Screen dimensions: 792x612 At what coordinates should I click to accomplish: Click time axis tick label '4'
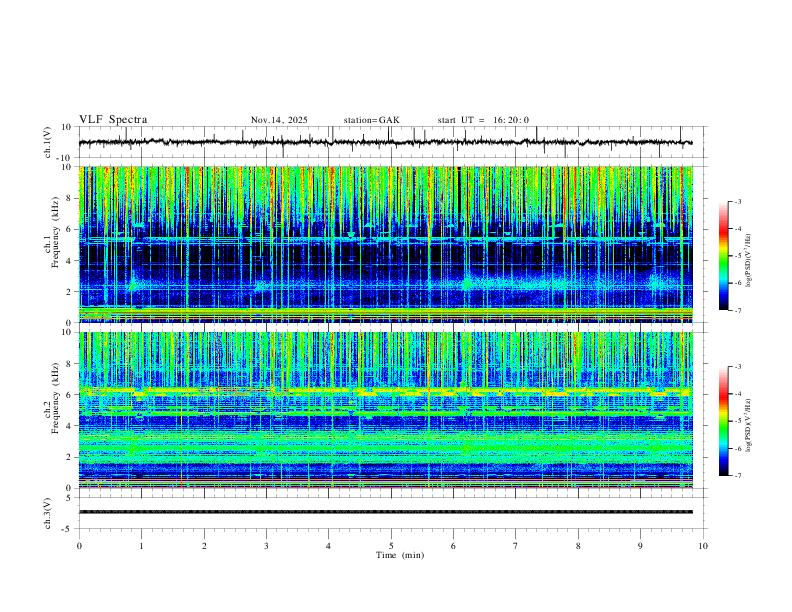point(329,546)
